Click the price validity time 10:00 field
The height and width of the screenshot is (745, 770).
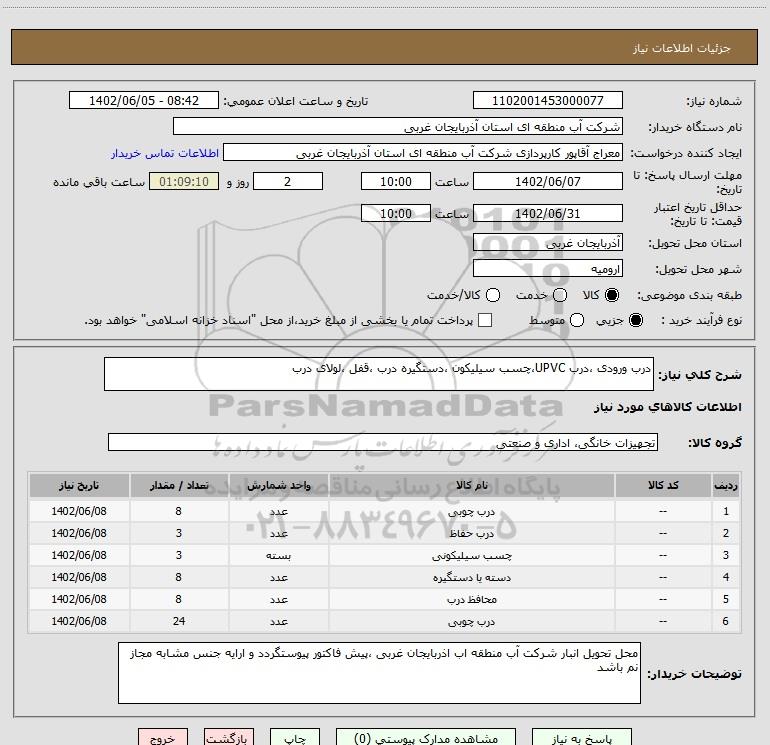[x=396, y=213]
